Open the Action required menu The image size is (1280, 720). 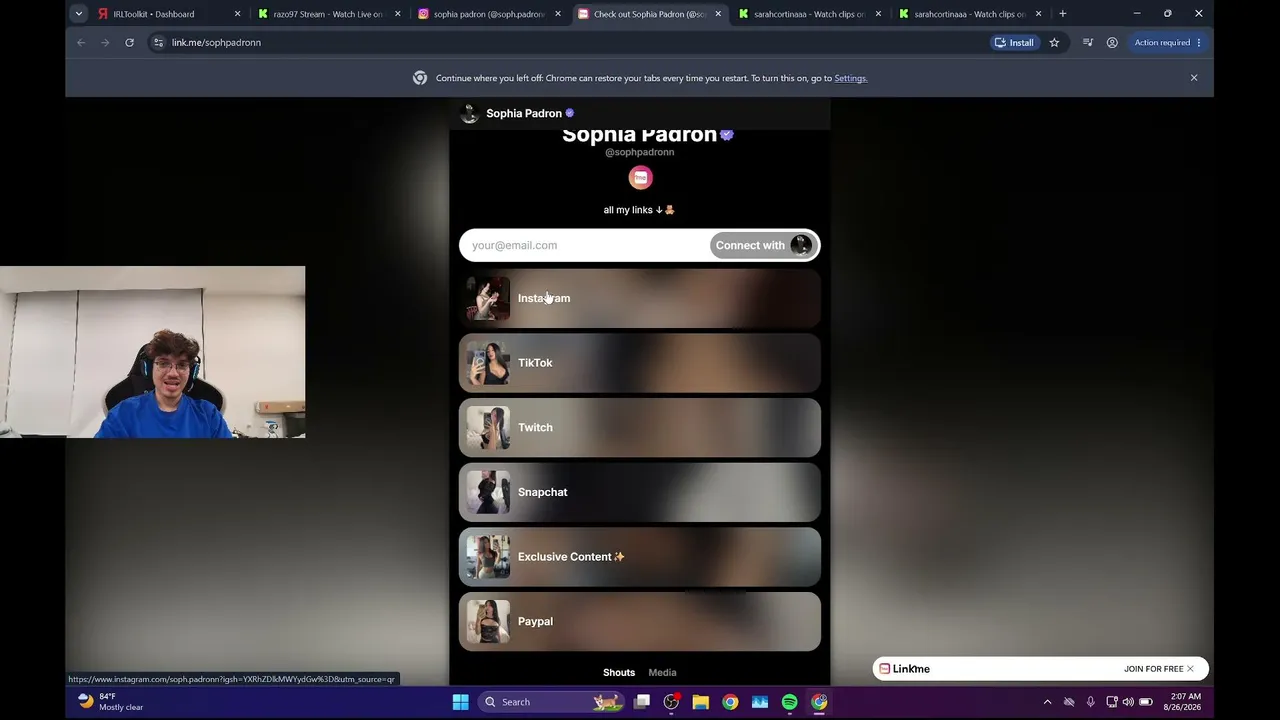pyautogui.click(x=1168, y=43)
